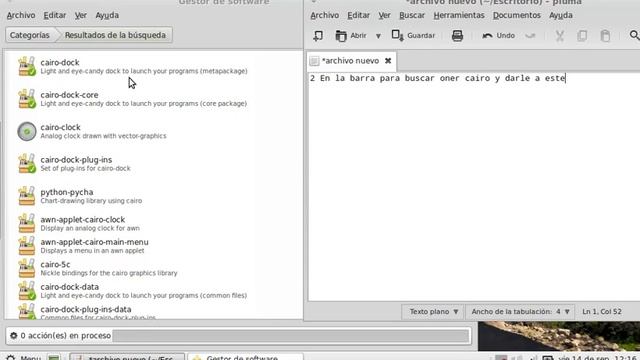640x360 pixels.
Task: Click the Abrir folder icon in pluma
Action: coord(341,36)
